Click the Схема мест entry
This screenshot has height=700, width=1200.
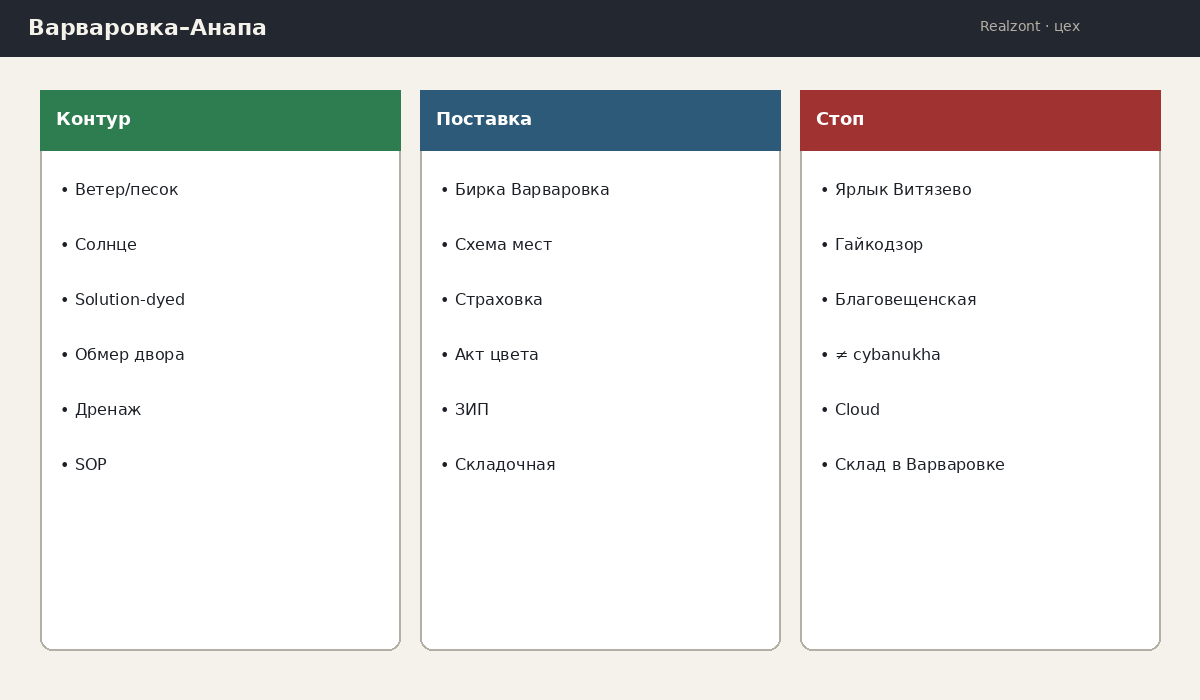tap(496, 245)
